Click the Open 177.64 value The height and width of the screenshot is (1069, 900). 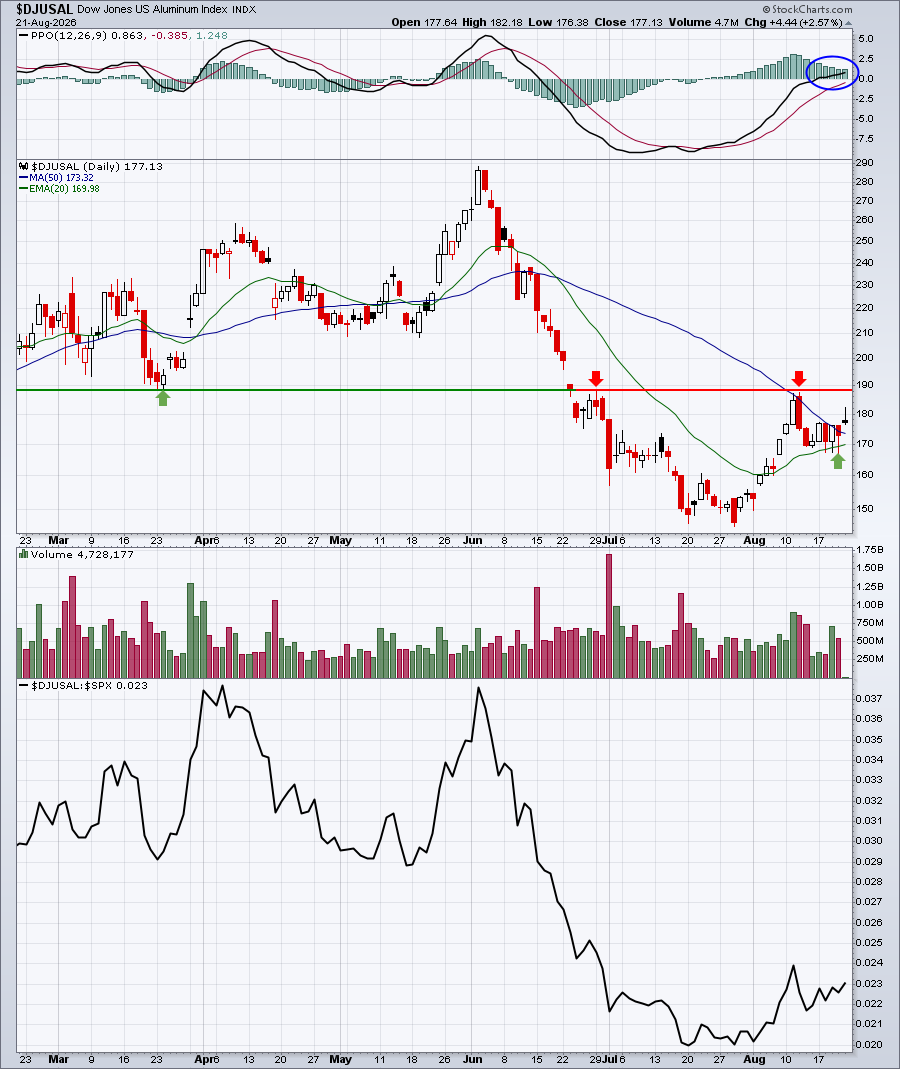(x=424, y=22)
